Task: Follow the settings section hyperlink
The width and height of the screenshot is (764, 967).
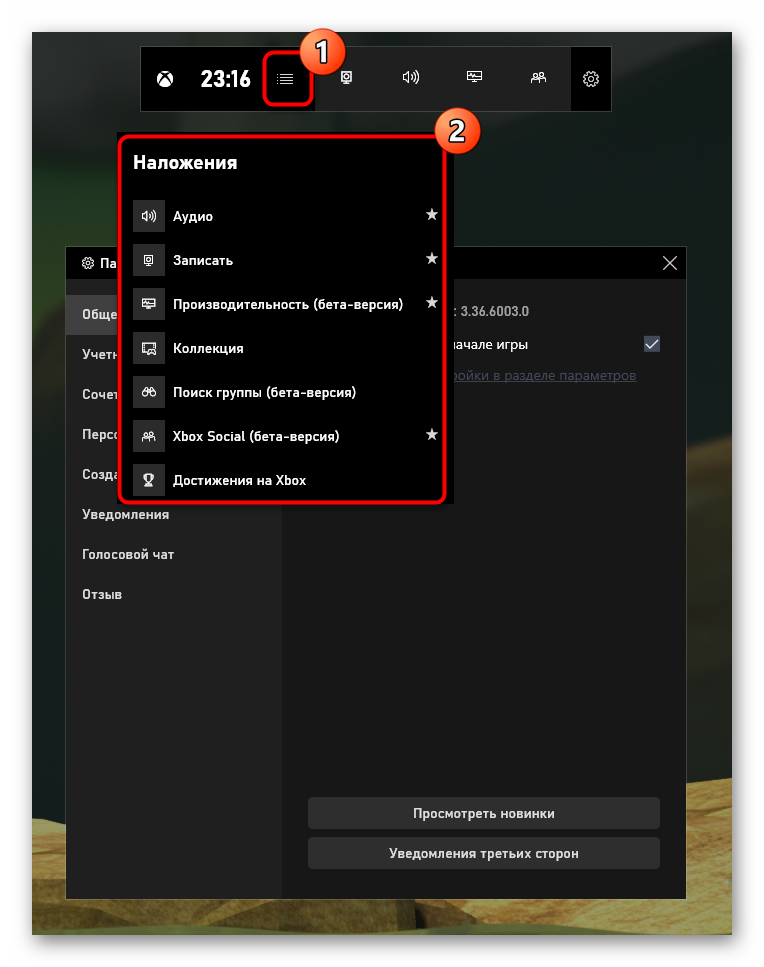Action: click(x=545, y=376)
